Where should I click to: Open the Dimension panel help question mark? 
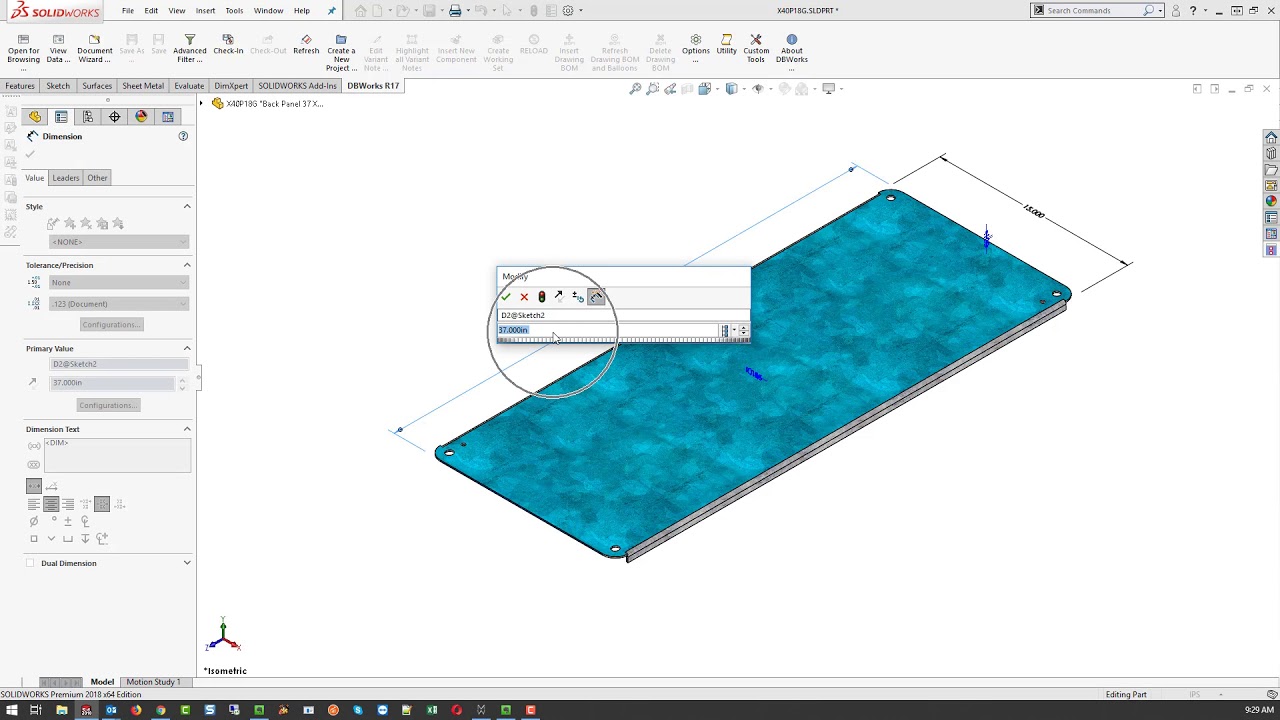pos(183,136)
